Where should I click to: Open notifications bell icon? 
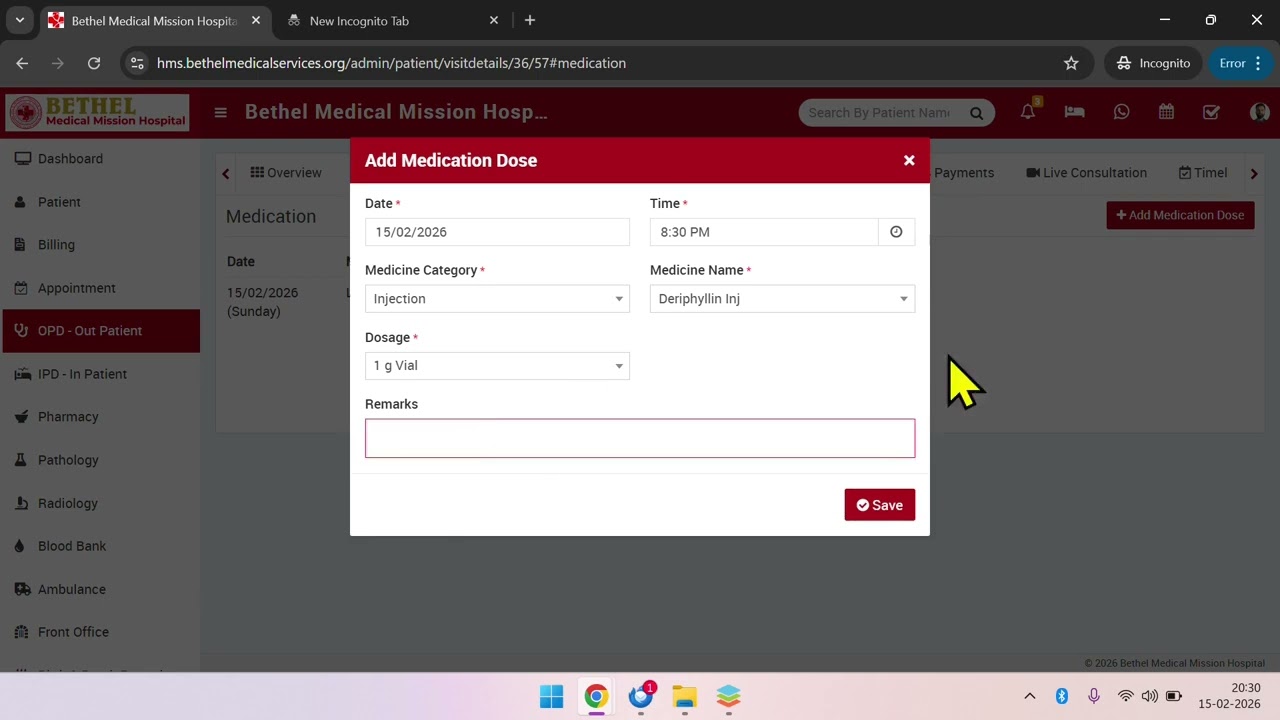[1028, 112]
